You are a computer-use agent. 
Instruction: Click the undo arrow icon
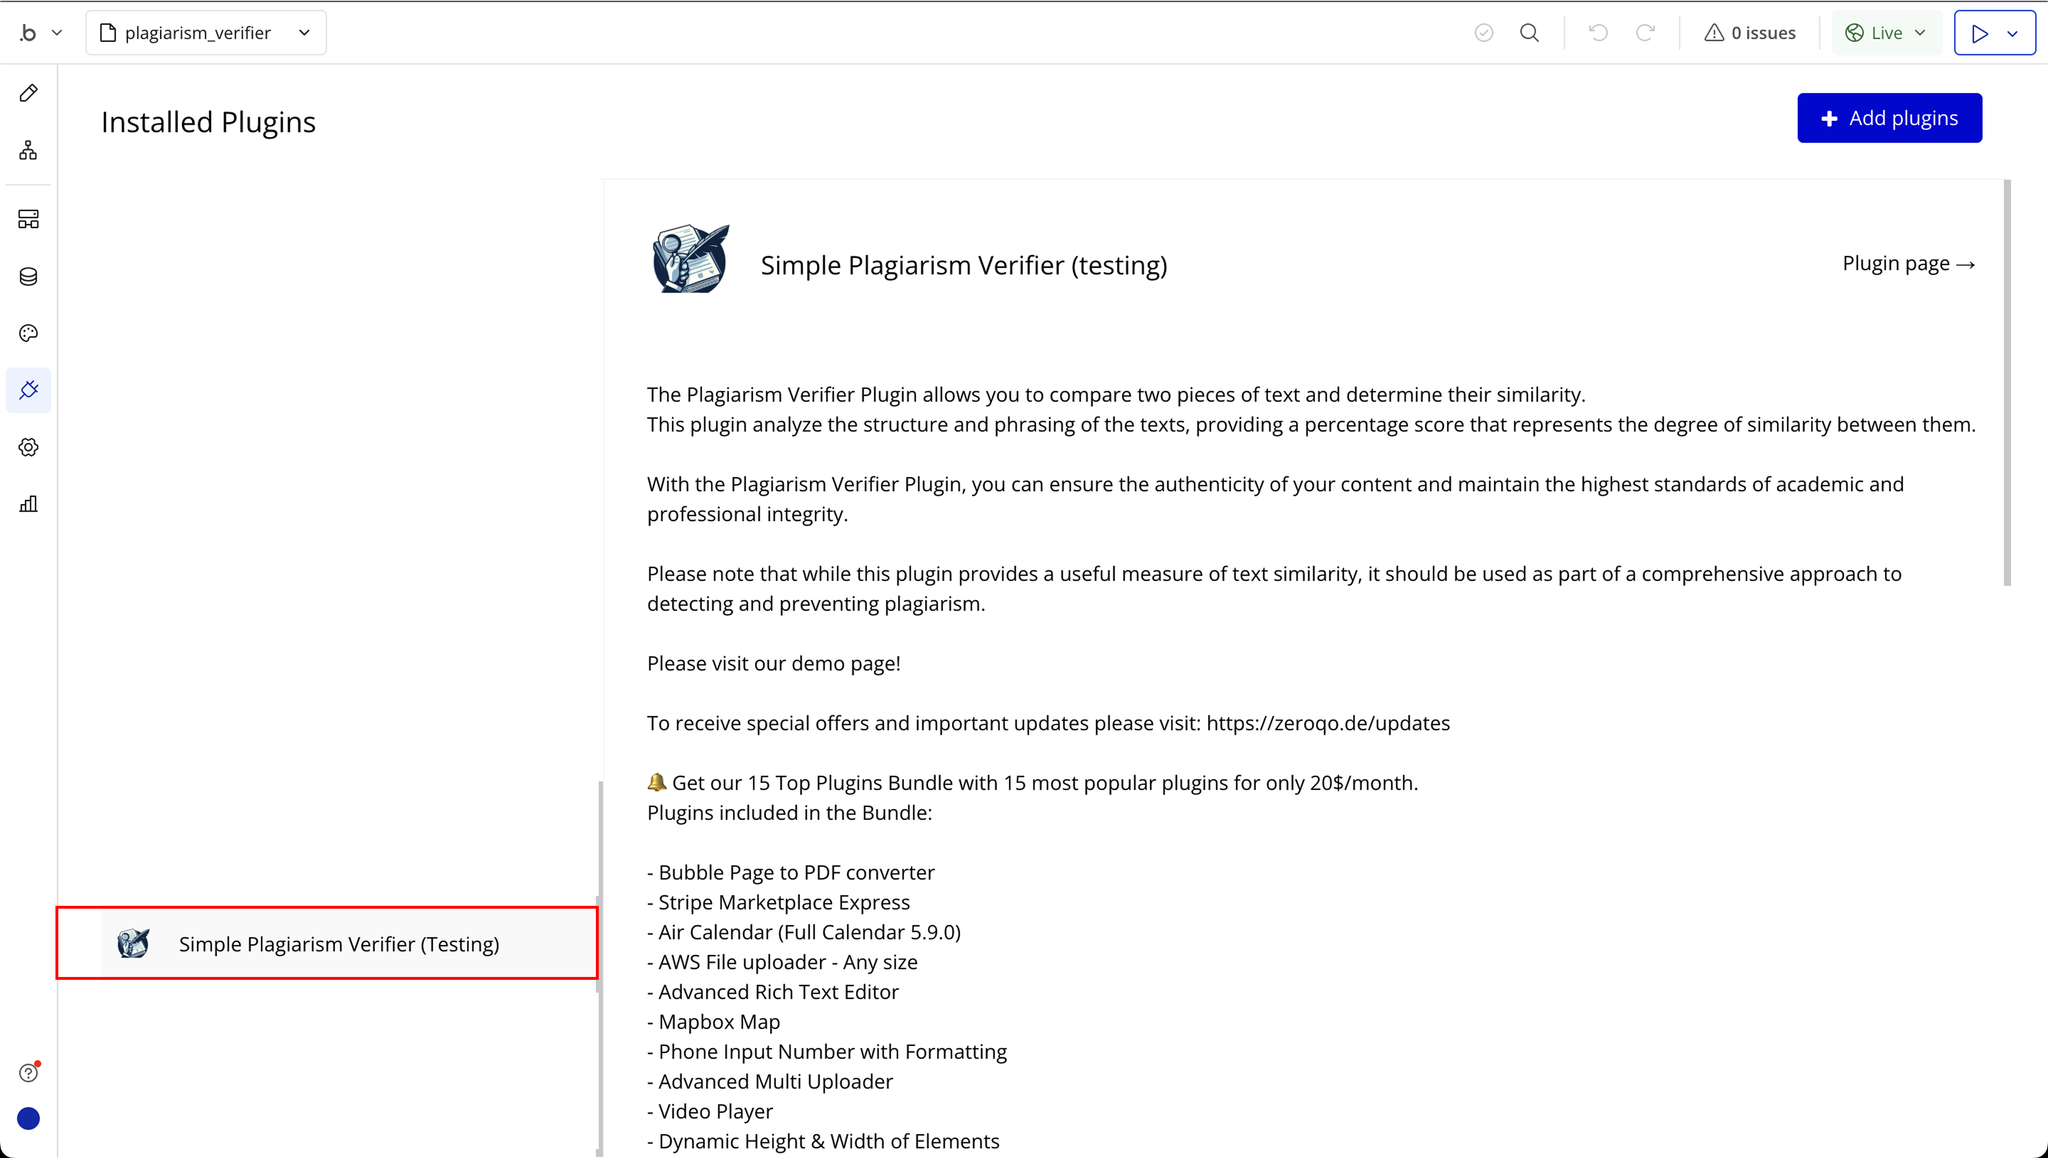click(1598, 33)
